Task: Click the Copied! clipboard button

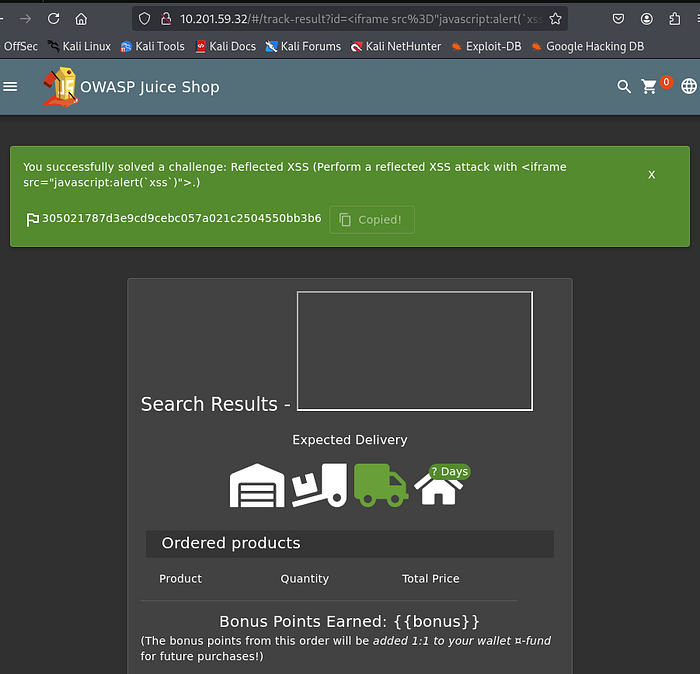Action: coord(372,220)
